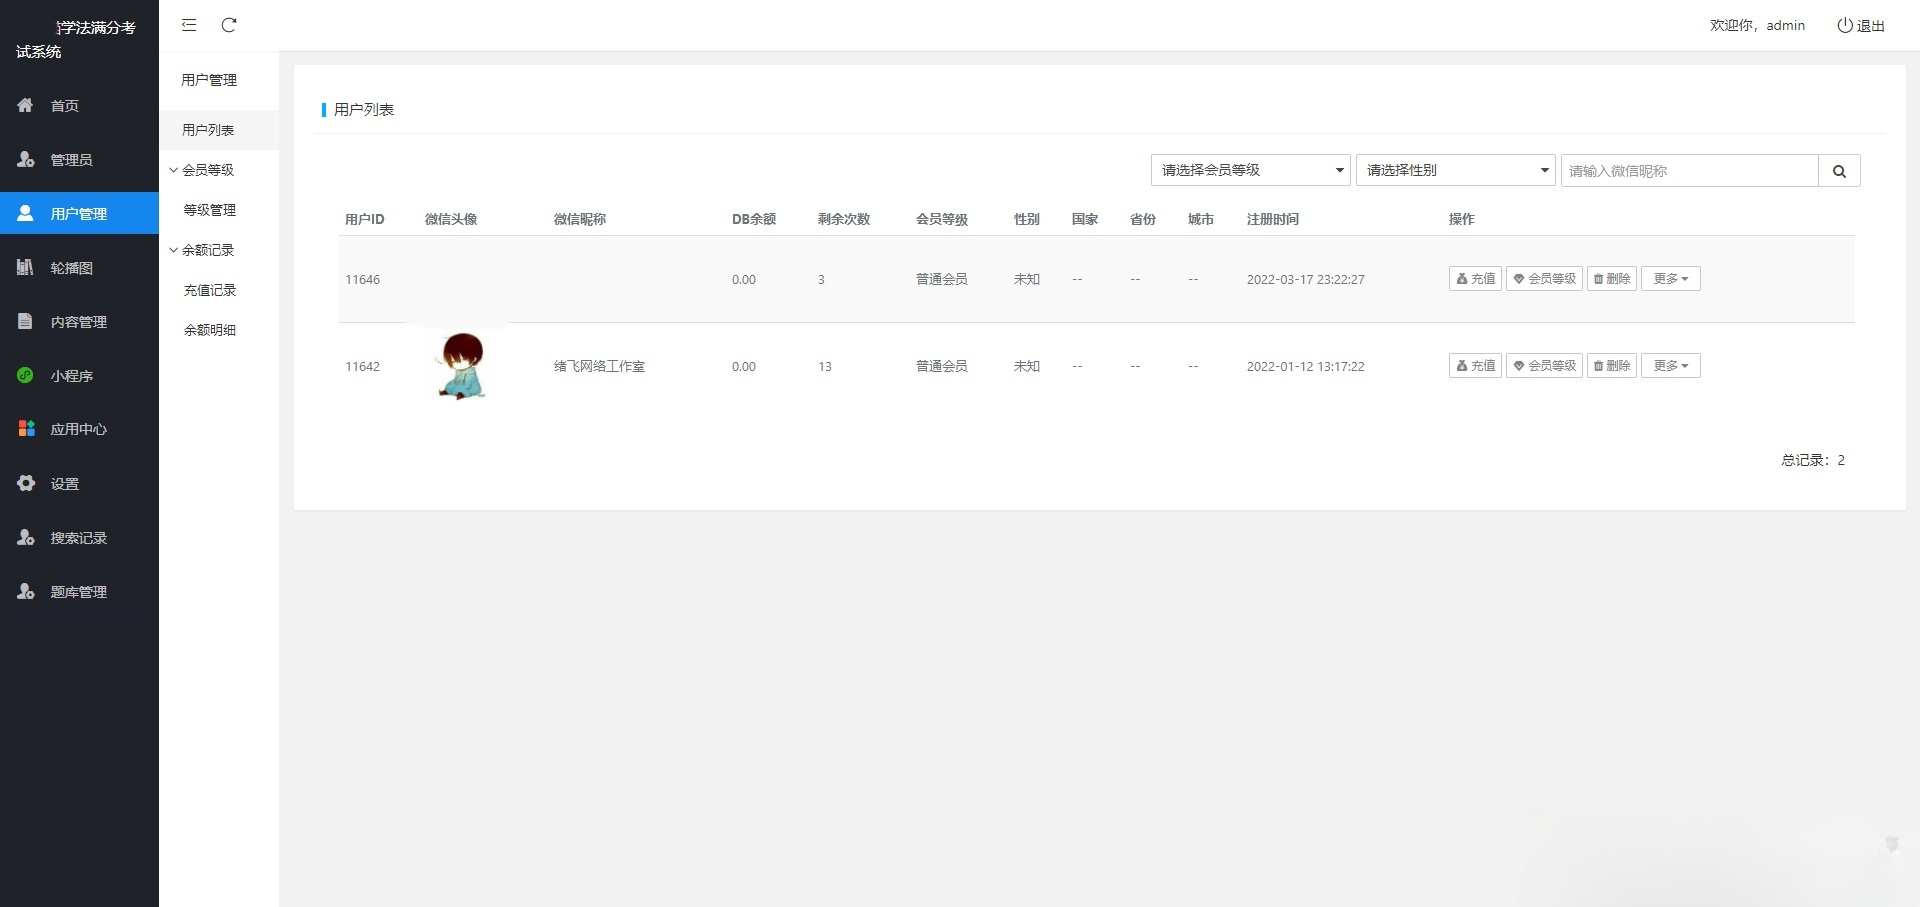Open the 请选择性别 dropdown
This screenshot has width=1920, height=907.
tap(1454, 170)
